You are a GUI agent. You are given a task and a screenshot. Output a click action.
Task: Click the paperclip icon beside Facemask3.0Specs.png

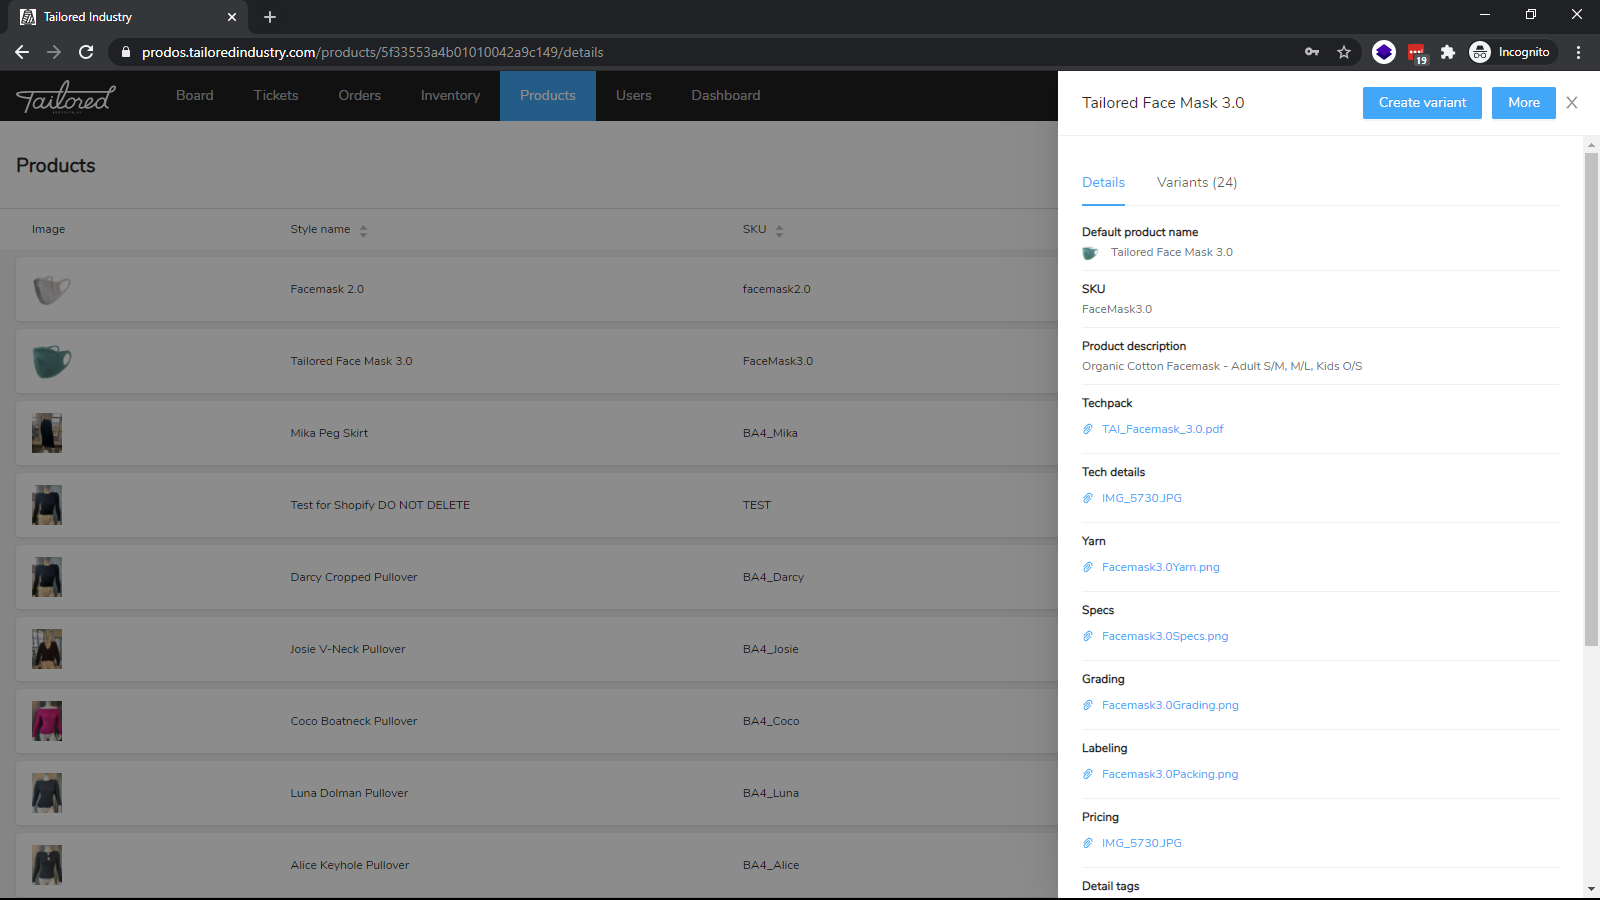(x=1088, y=636)
